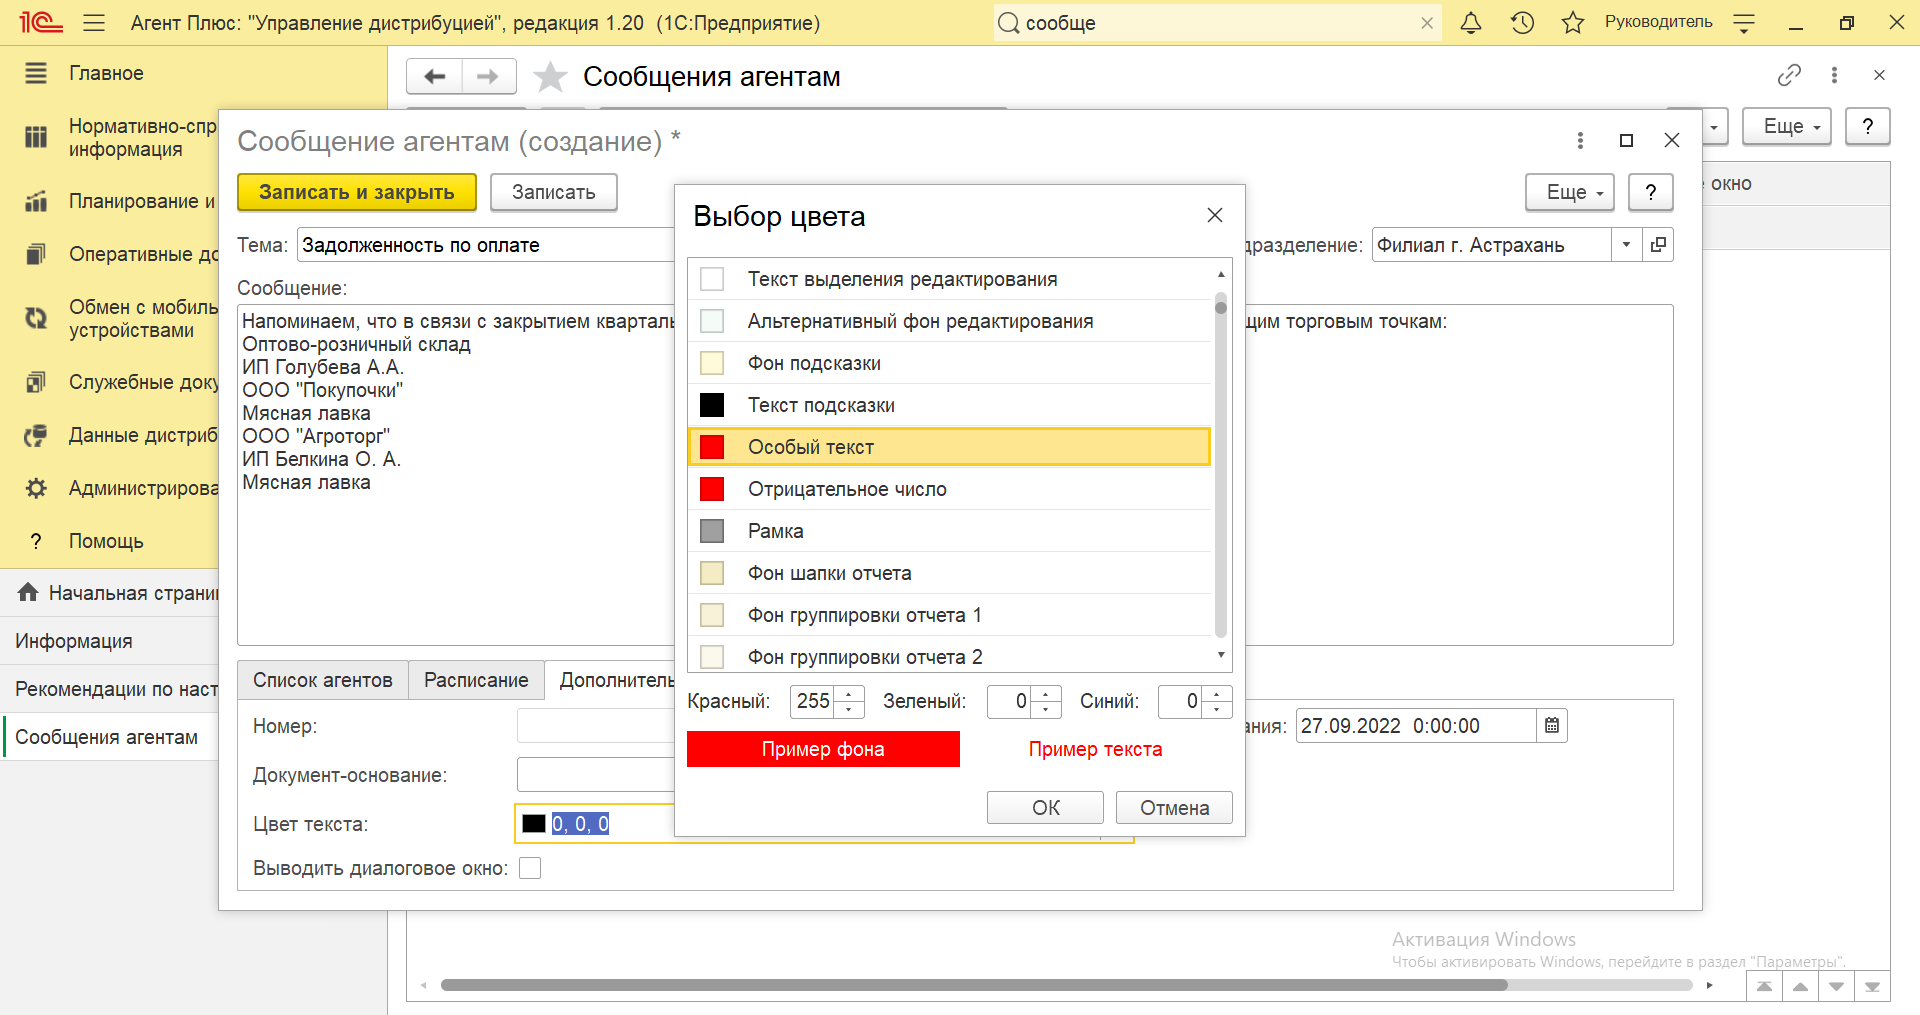
Task: Open the main hamburger menu
Action: click(94, 22)
